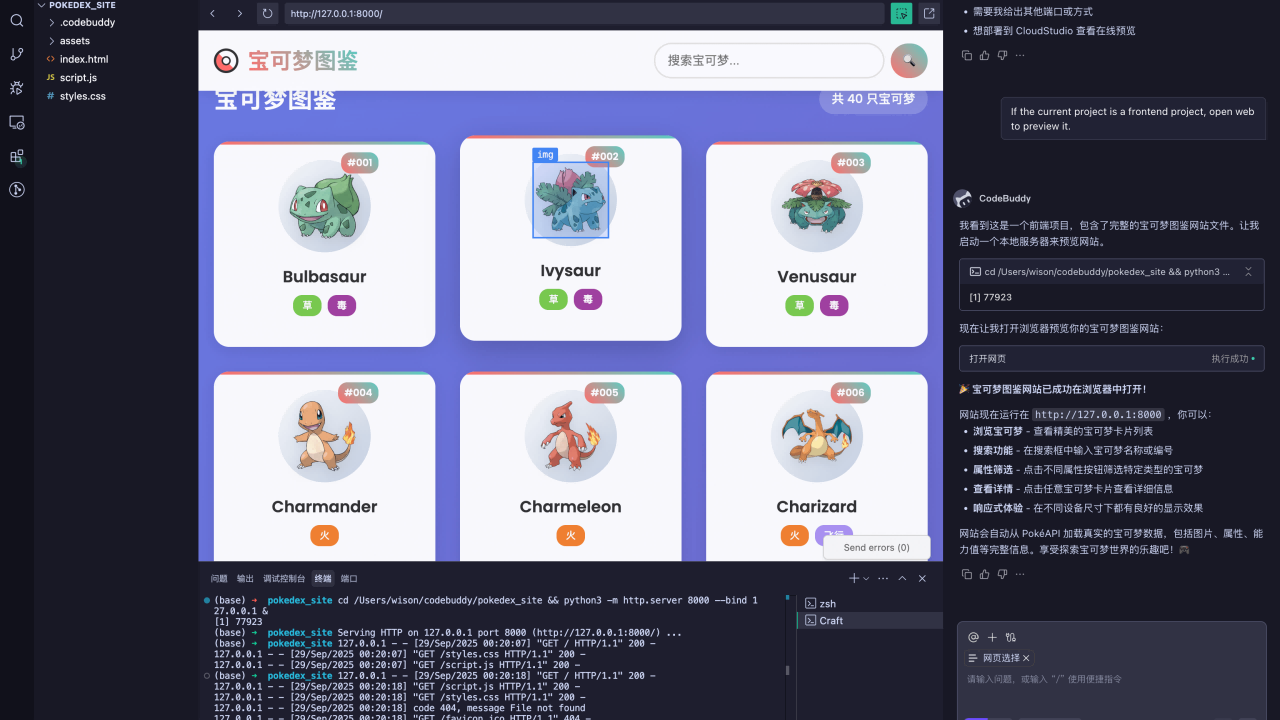This screenshot has width=1280, height=720.
Task: Click the preview URL address bar
Action: pos(584,13)
